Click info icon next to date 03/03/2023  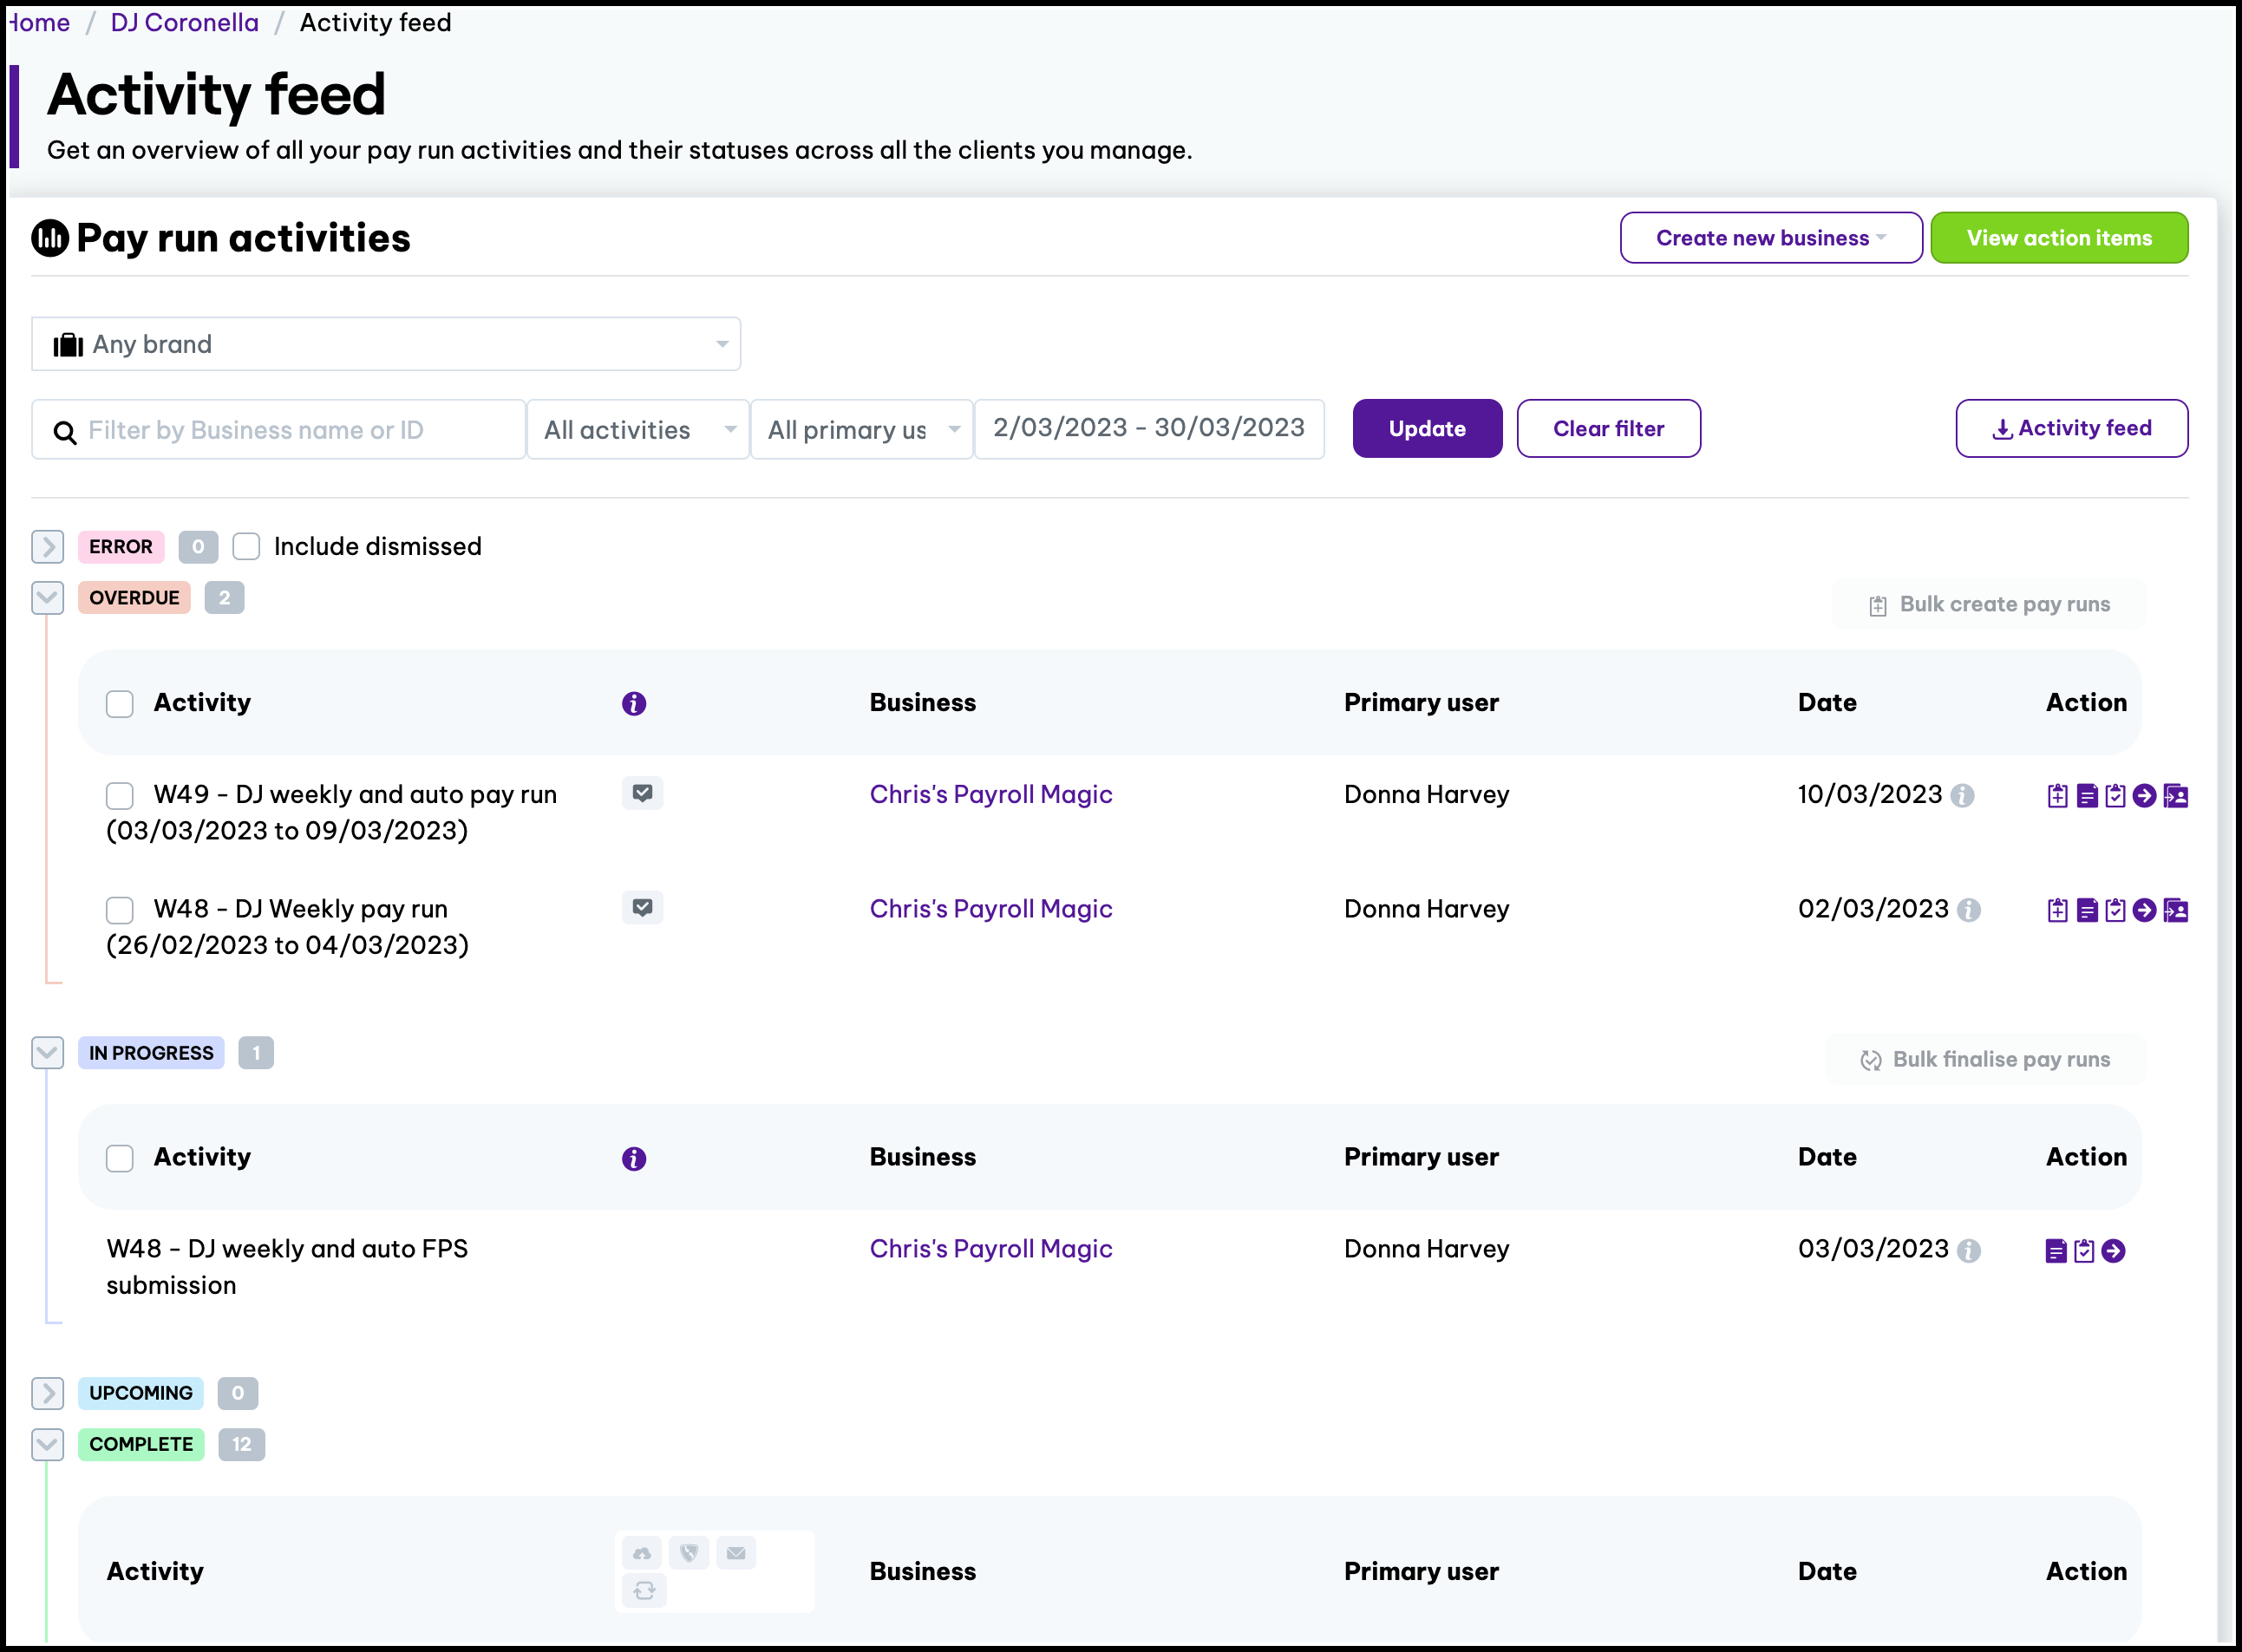1968,1251
